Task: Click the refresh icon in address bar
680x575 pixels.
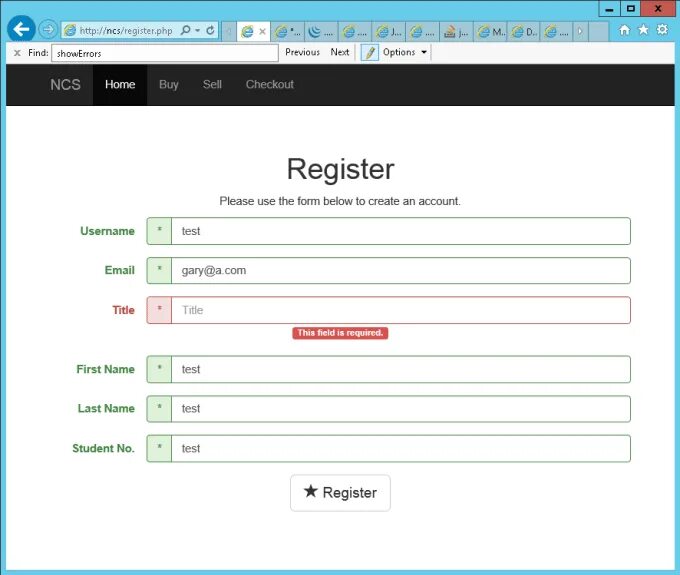Action: [210, 30]
